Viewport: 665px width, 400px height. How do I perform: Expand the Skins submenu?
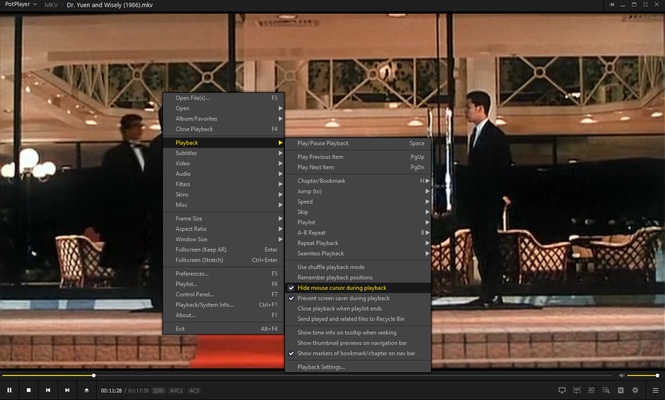[x=224, y=195]
